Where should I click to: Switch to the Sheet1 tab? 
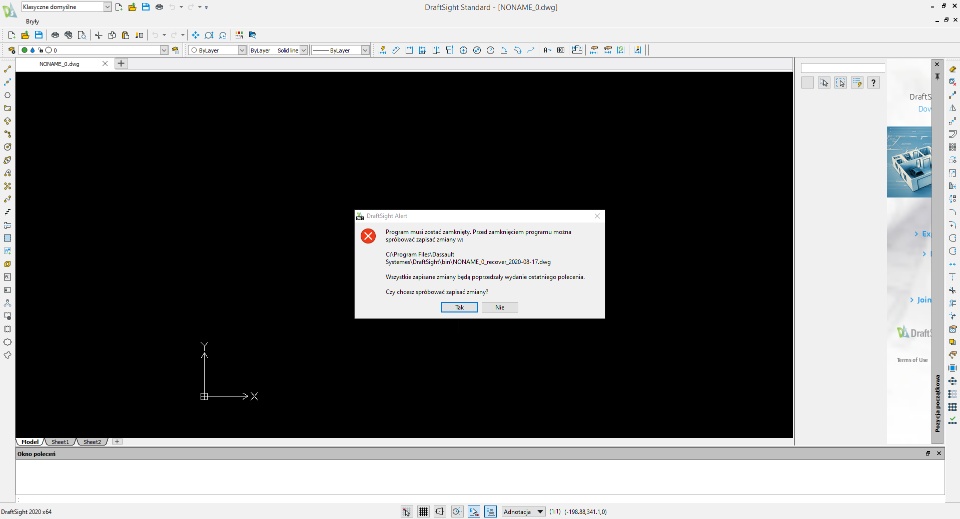click(x=60, y=442)
